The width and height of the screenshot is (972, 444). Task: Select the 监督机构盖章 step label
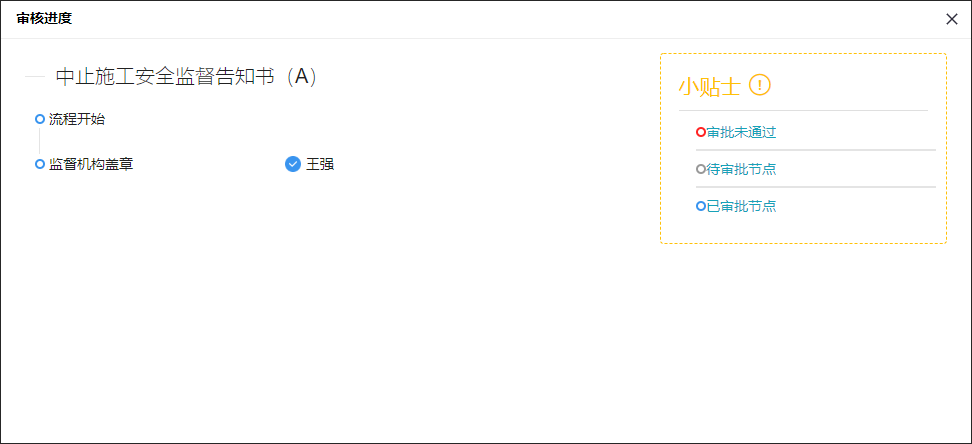[91, 164]
